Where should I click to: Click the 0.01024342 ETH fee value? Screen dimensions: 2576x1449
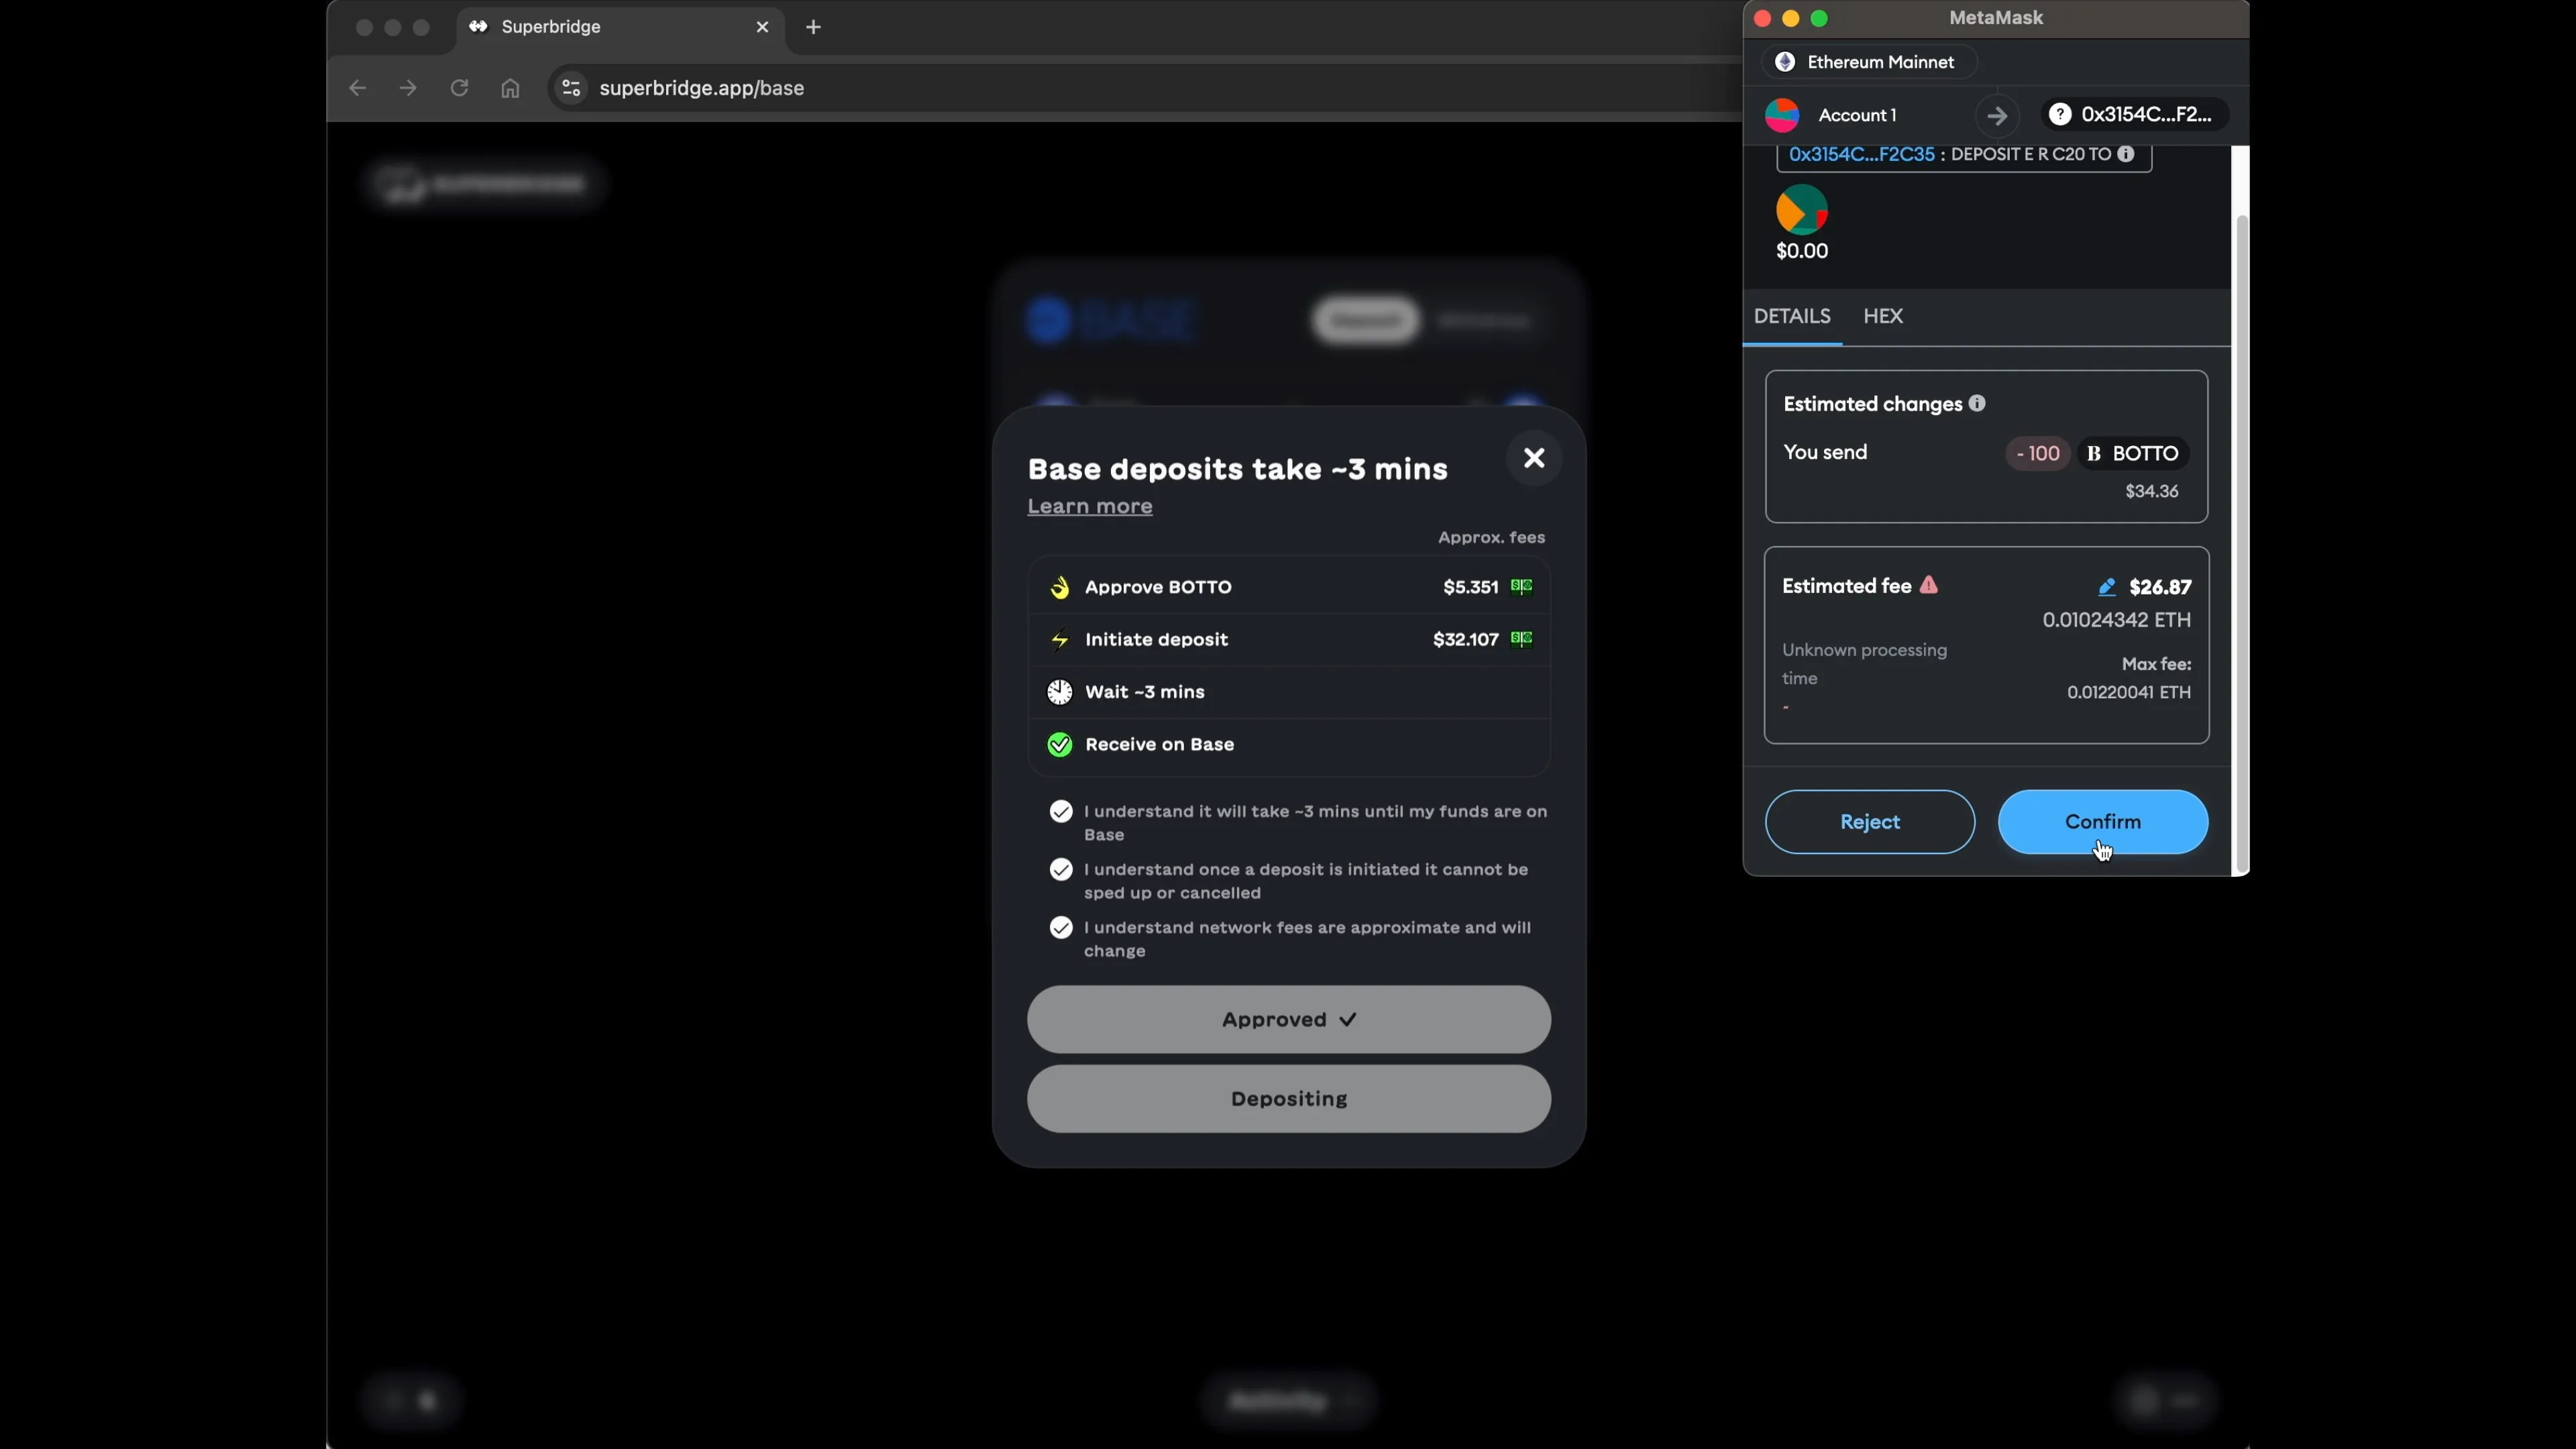click(2117, 620)
